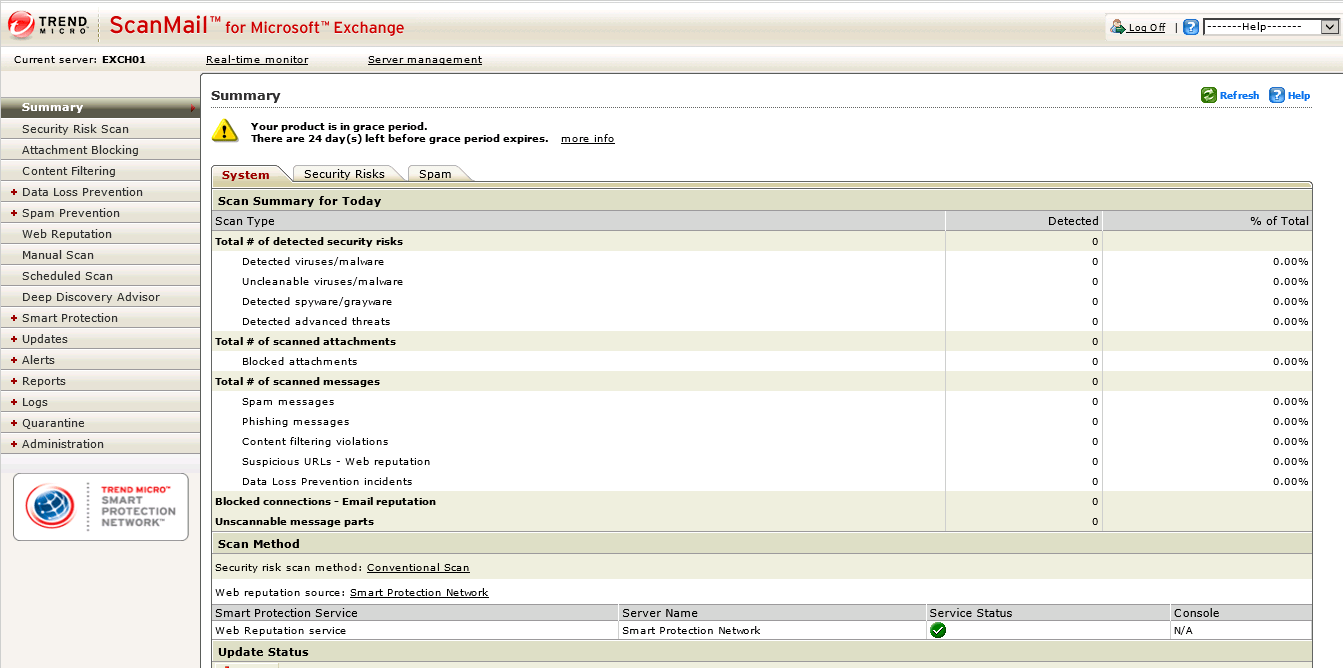Click the green Web Reputation service status checkmark
Viewport: 1343px width, 668px height.
938,630
